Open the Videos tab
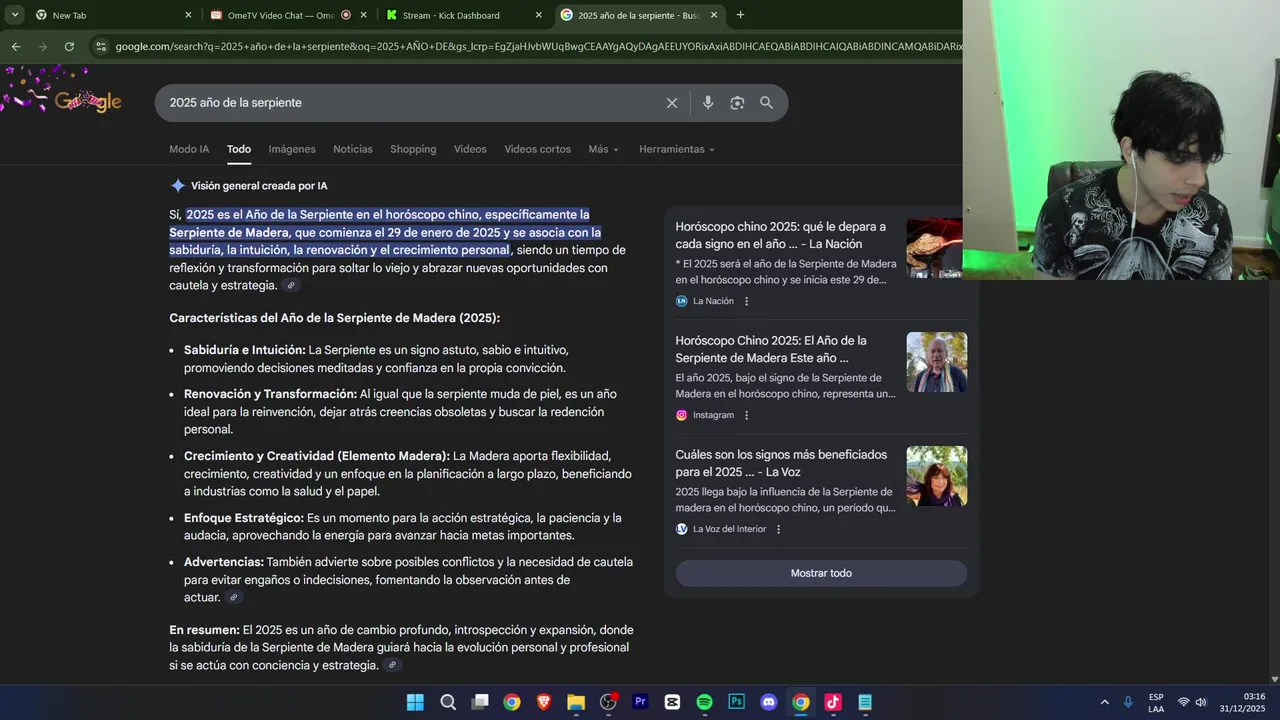This screenshot has width=1280, height=720. (x=470, y=149)
